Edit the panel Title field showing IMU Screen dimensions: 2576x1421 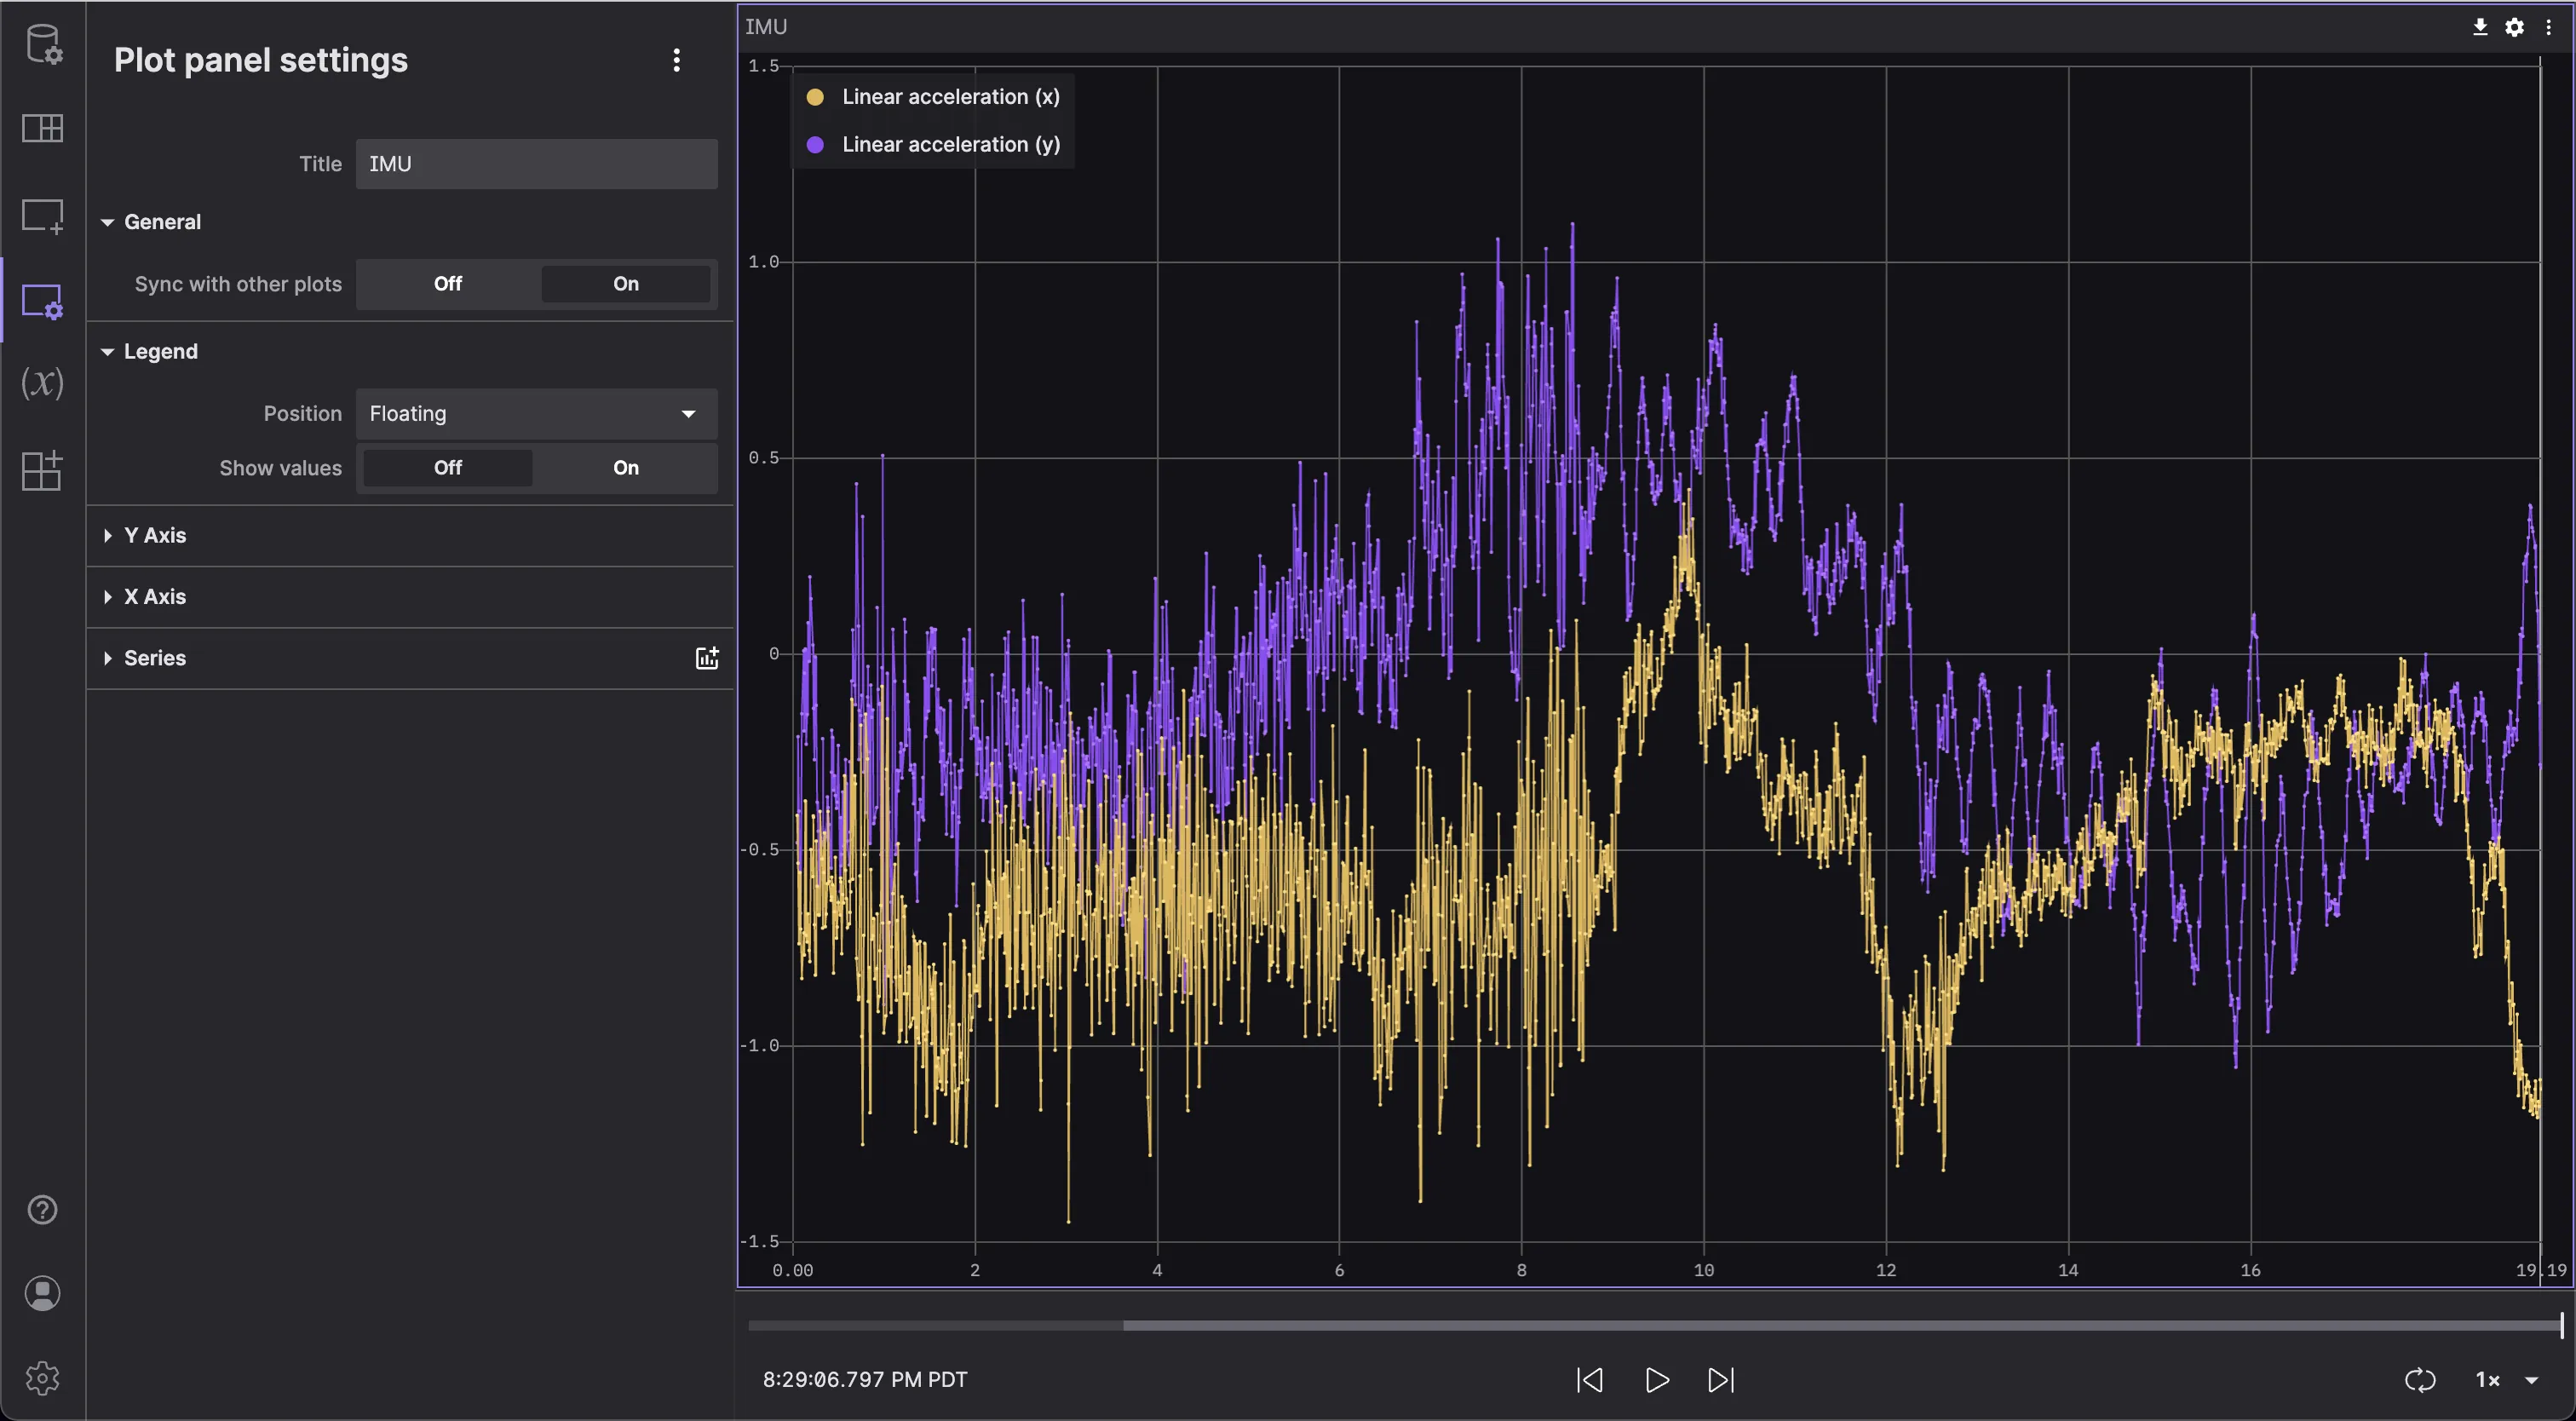[x=535, y=163]
